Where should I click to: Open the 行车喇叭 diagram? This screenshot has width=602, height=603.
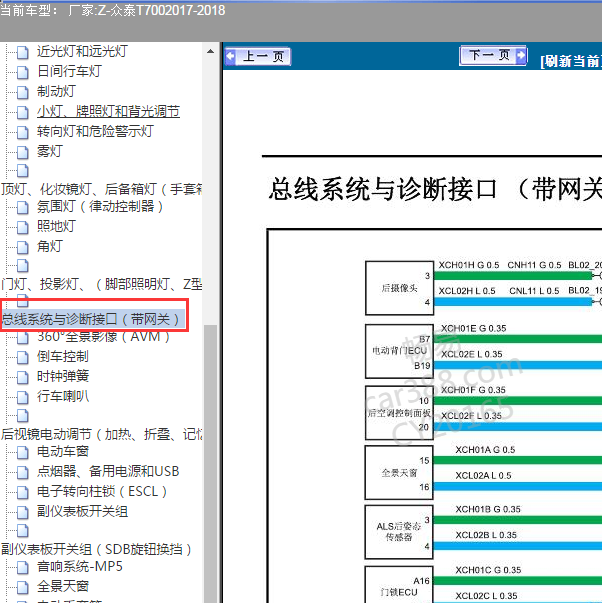(63, 396)
